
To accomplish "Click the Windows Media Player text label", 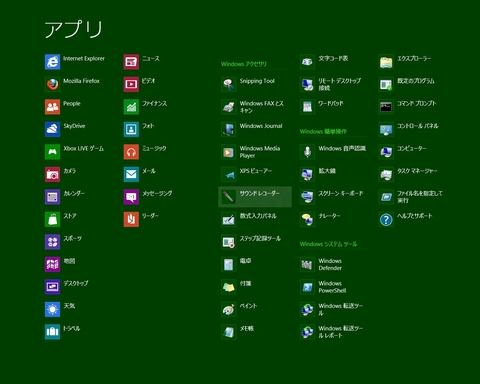I will 260,152.
